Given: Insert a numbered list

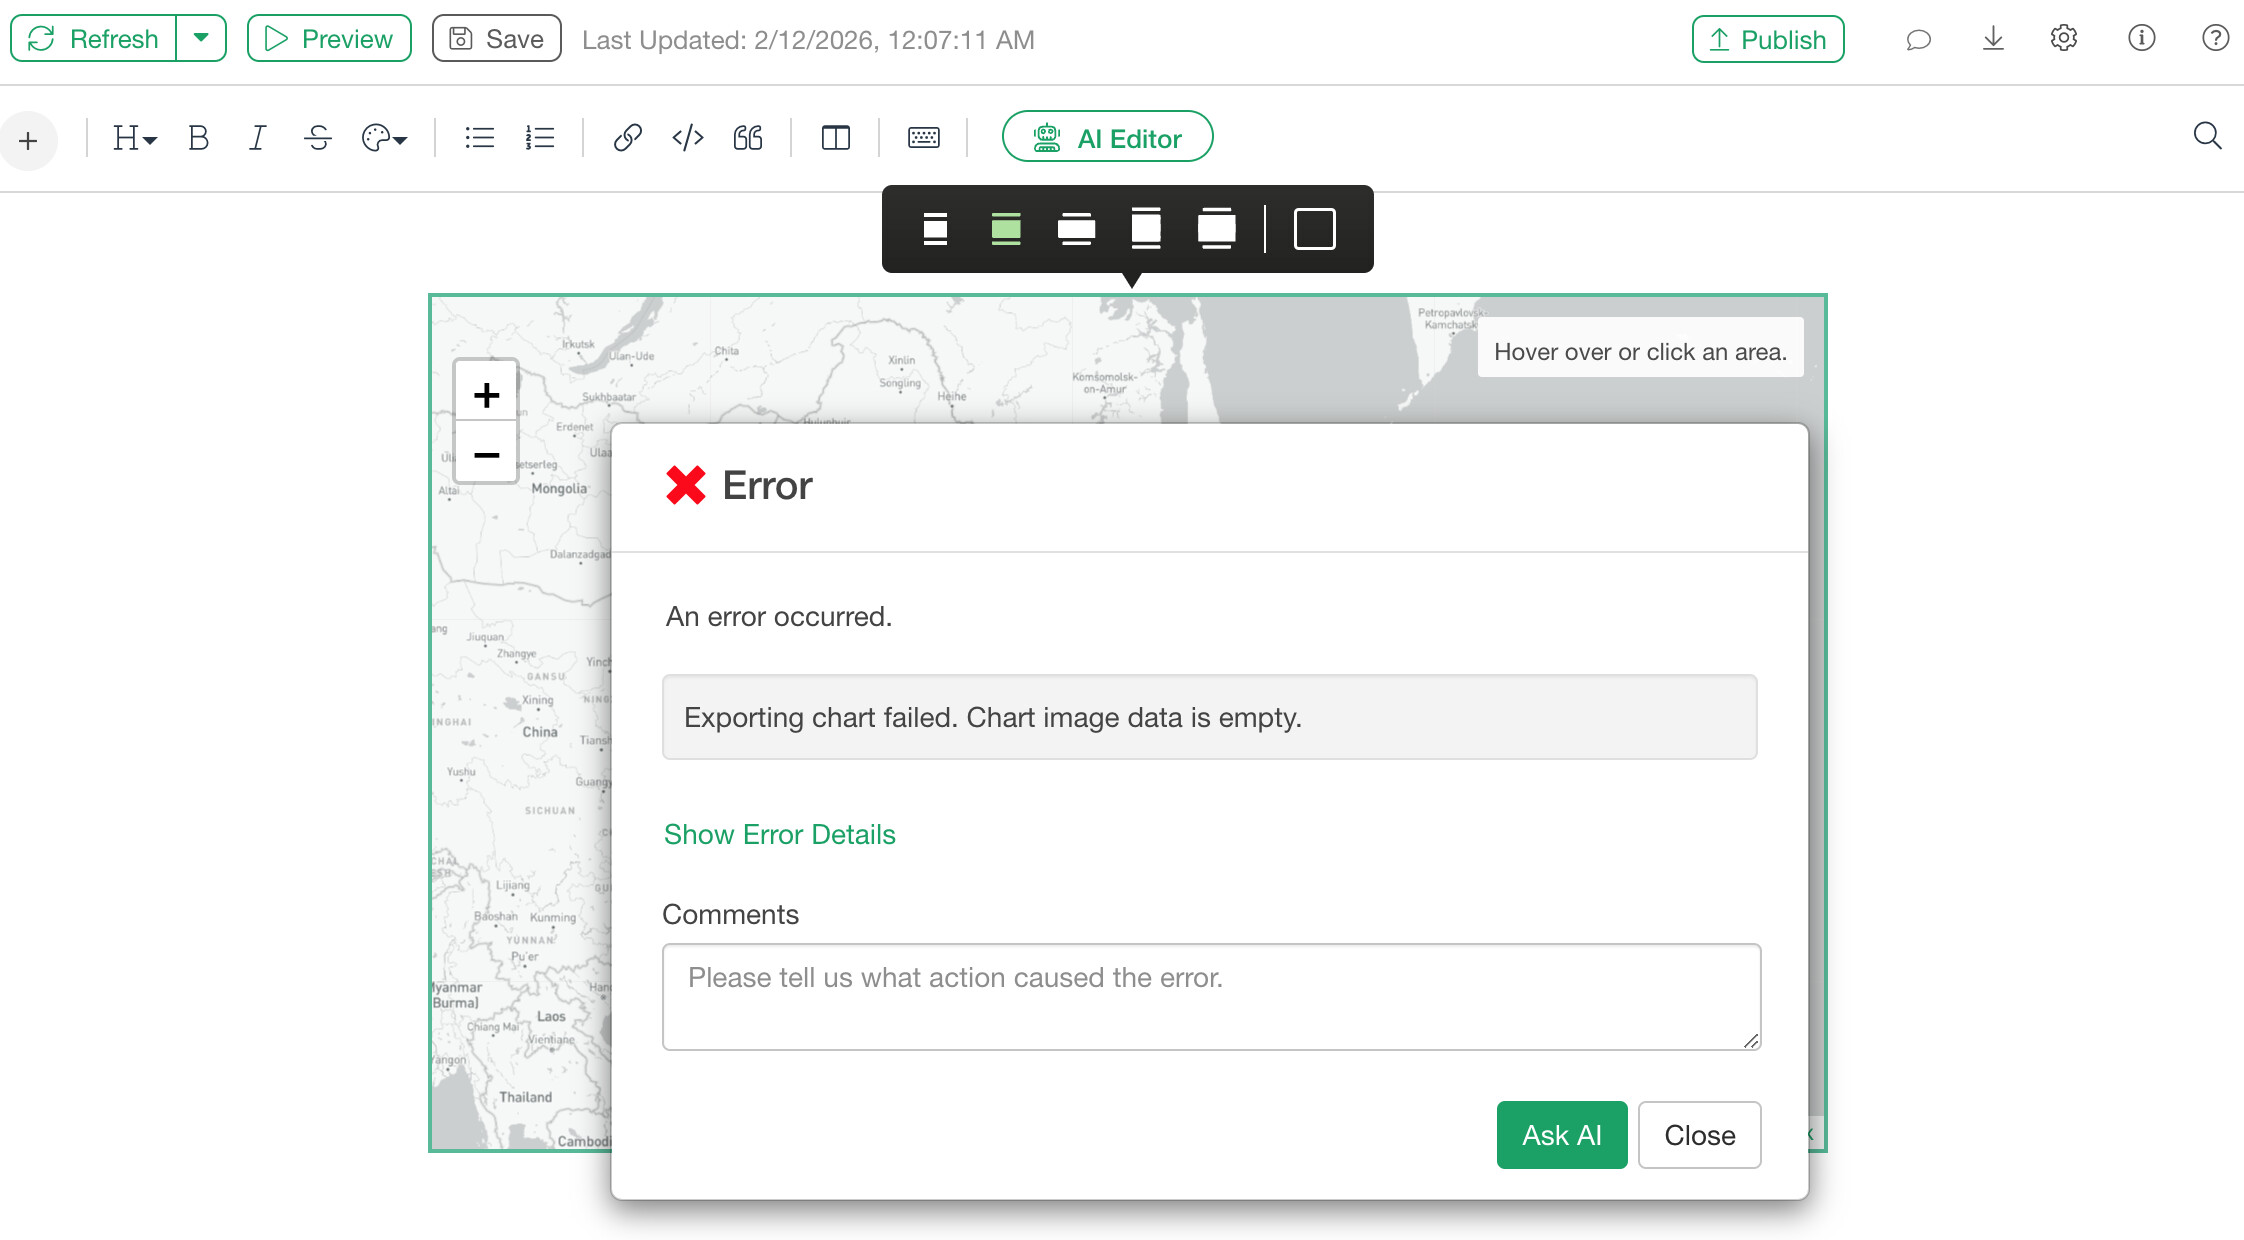Looking at the screenshot, I should point(540,138).
